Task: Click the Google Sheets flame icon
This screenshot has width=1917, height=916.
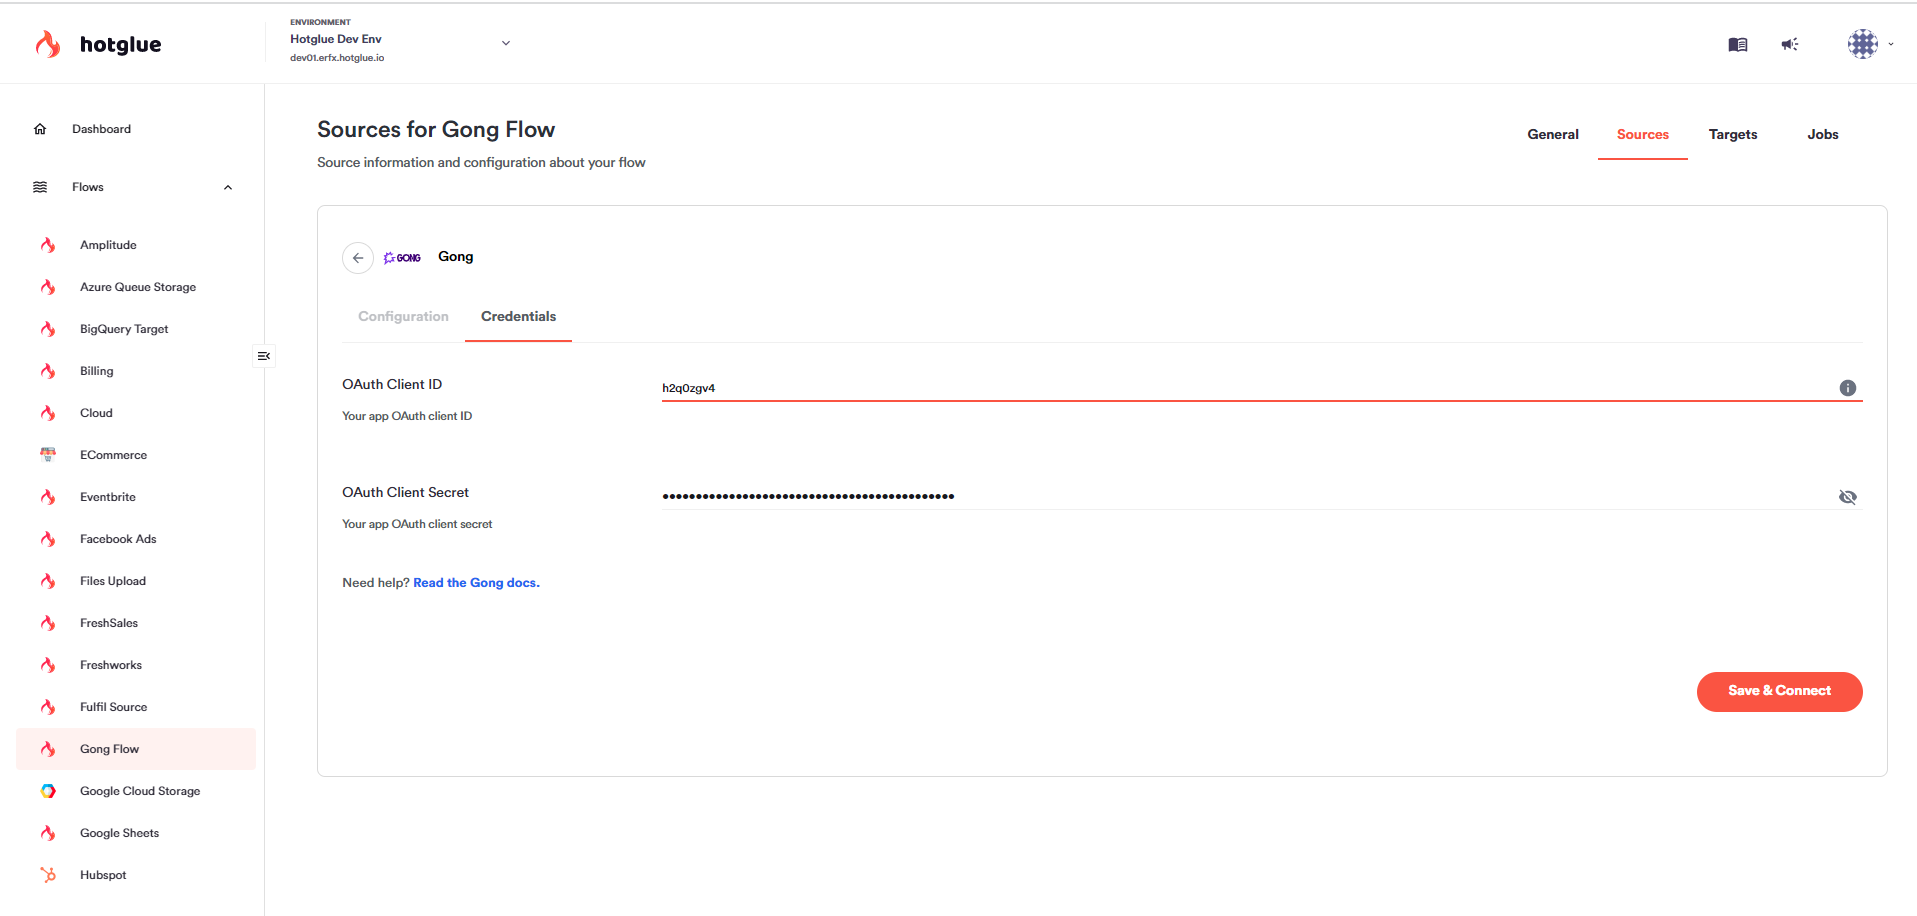Action: point(48,833)
